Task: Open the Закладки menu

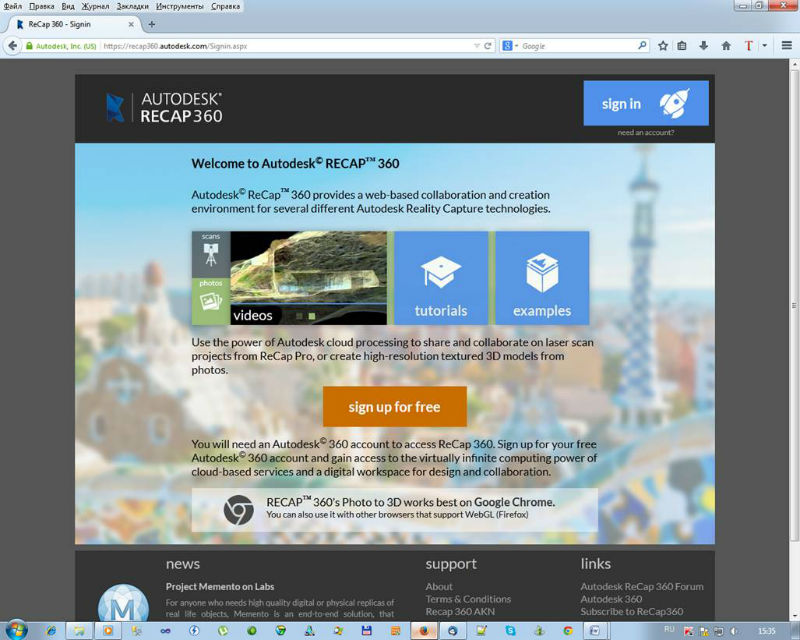Action: (132, 6)
